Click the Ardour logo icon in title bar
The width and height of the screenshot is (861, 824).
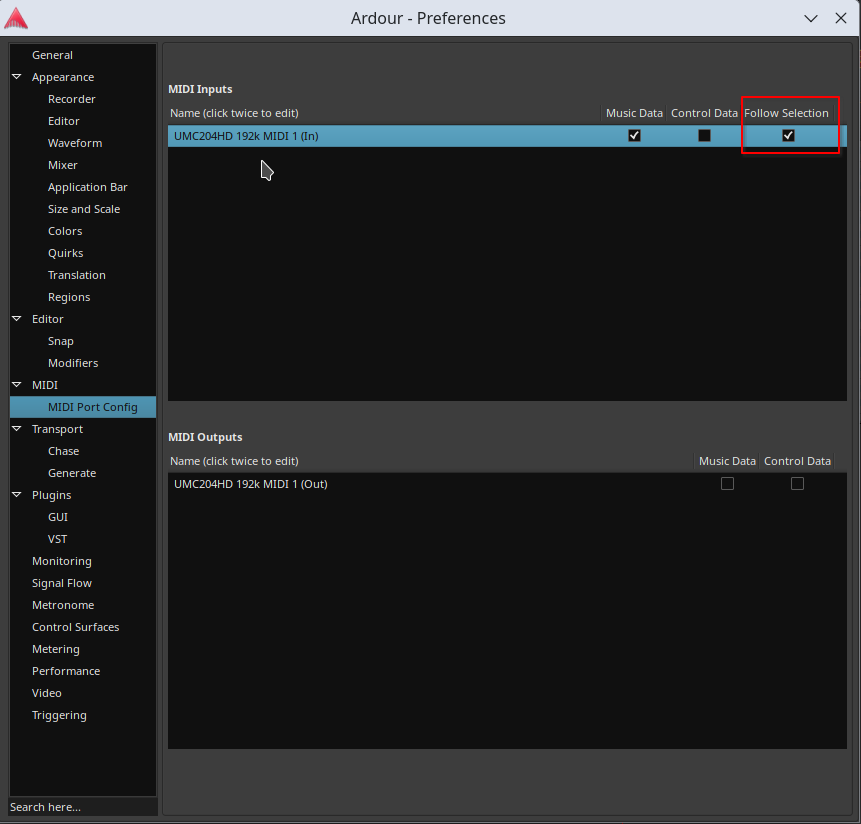click(16, 18)
